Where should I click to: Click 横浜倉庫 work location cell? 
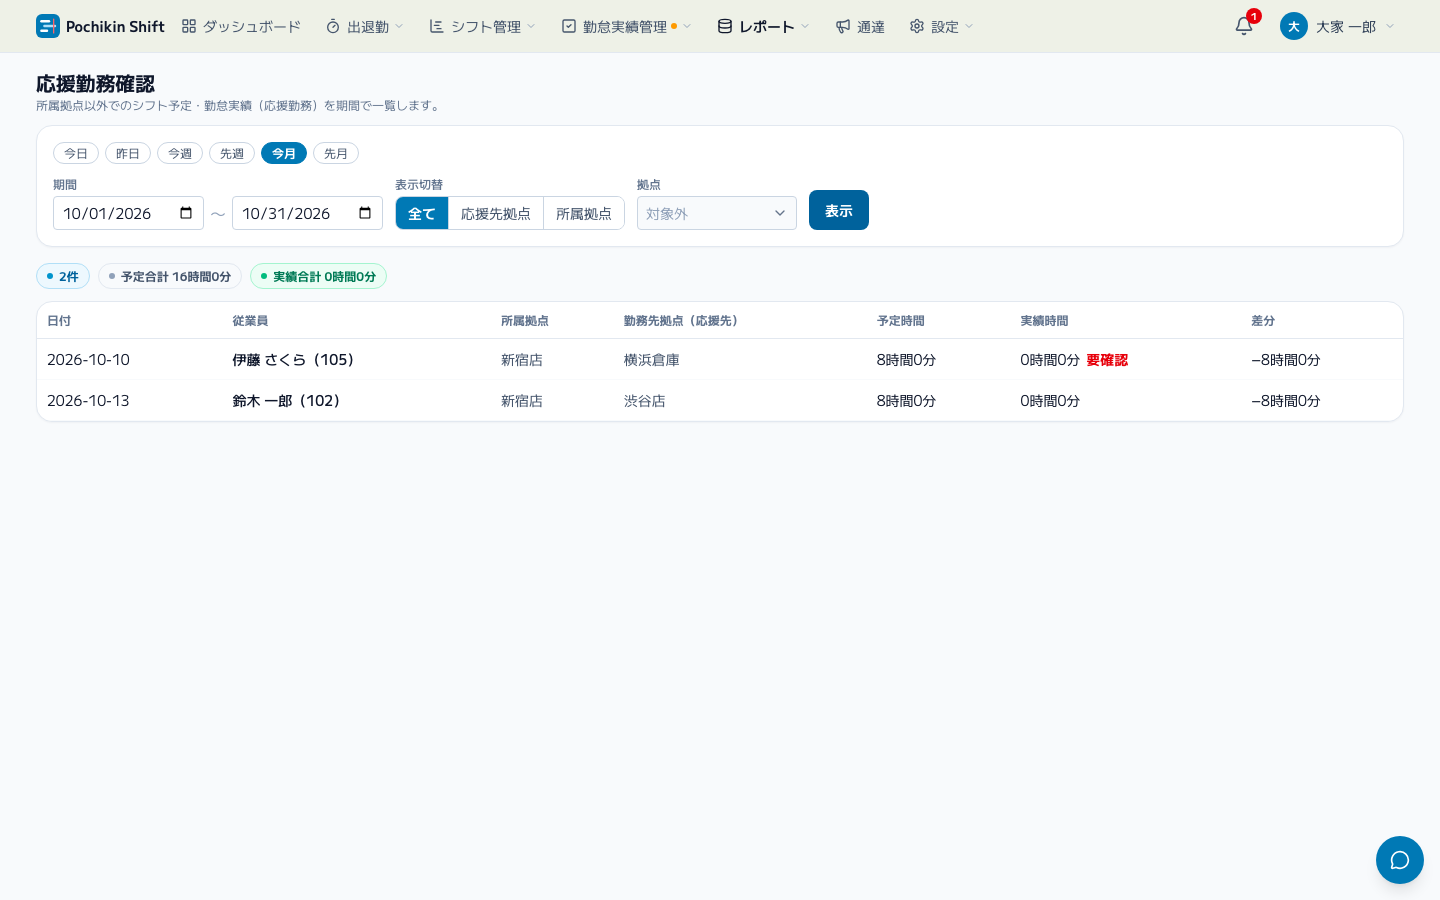tap(652, 360)
